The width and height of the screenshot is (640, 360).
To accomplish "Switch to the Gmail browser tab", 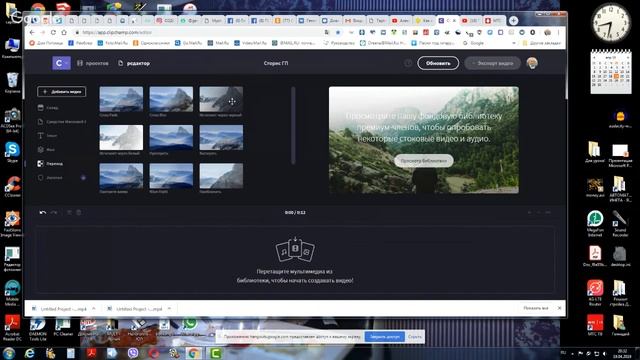I will 353,20.
